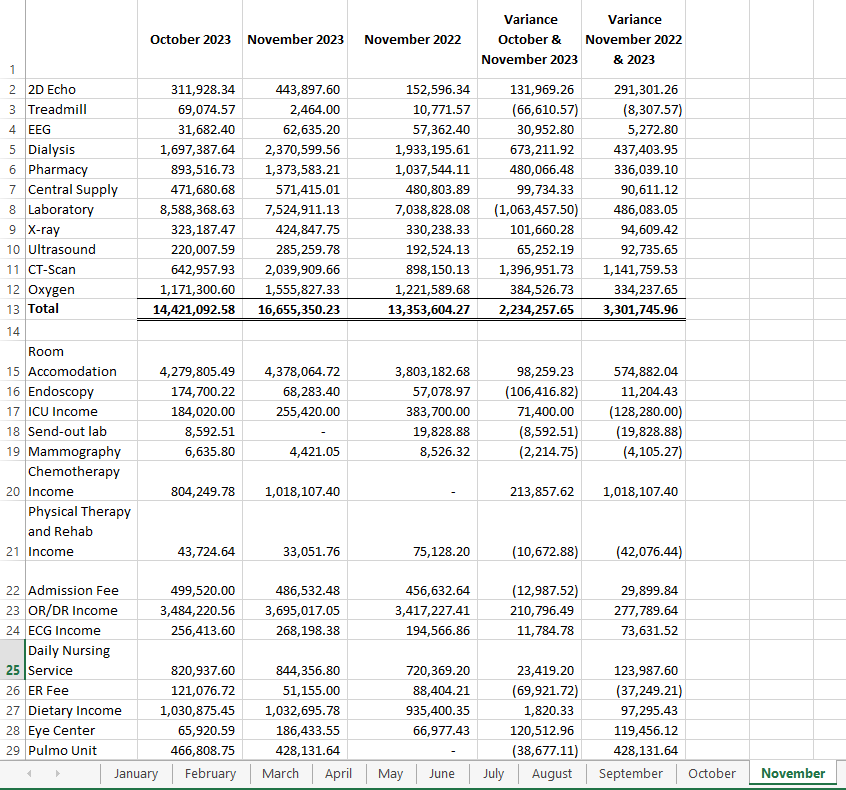Select the OR/DR Income label cell
846x790 pixels.
[x=81, y=610]
